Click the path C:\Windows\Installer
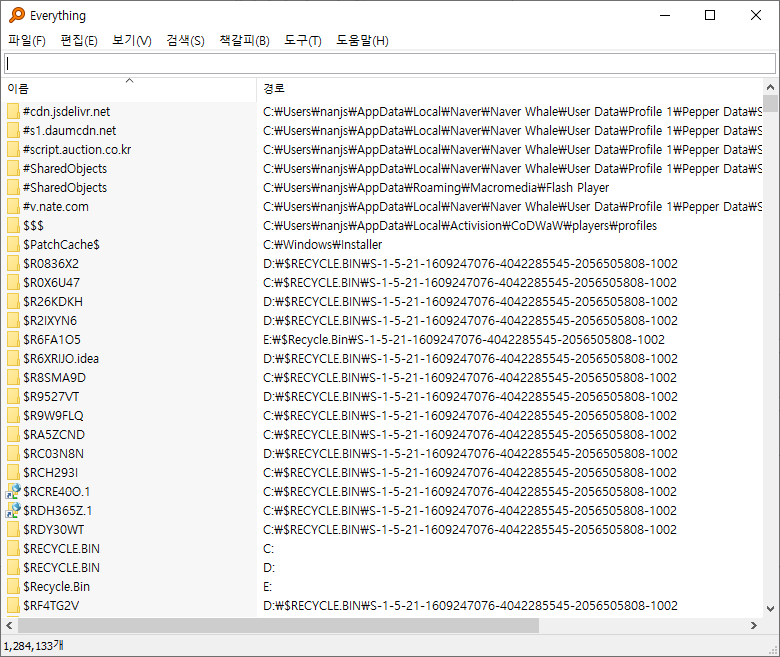 [x=322, y=244]
